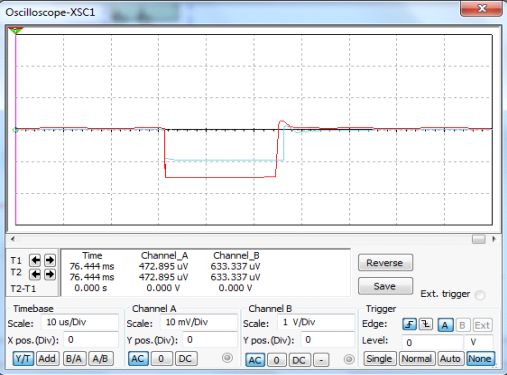Set trigger source to channel B
This screenshot has height=375, width=507.
[x=462, y=325]
